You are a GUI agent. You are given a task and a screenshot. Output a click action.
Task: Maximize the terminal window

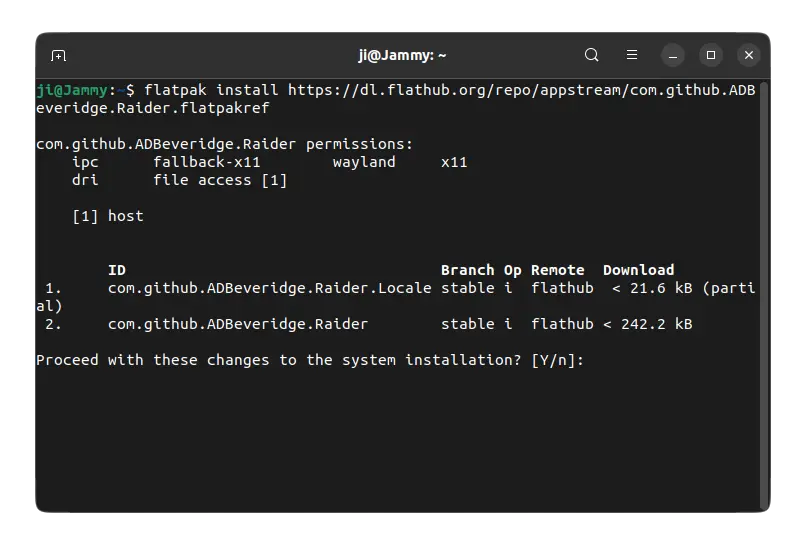point(711,55)
